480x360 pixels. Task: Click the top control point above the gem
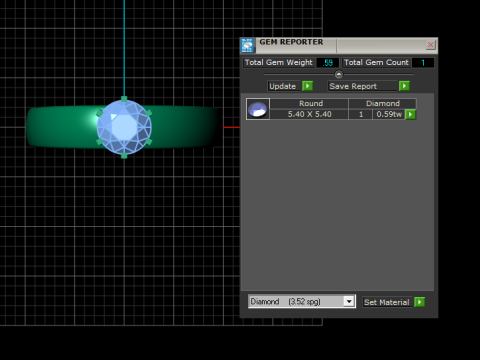[124, 99]
